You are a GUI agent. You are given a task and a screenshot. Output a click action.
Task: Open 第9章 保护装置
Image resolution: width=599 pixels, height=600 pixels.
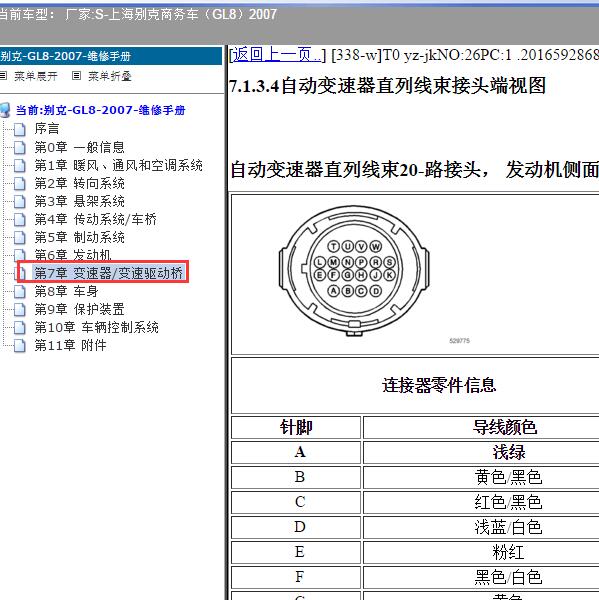click(80, 309)
